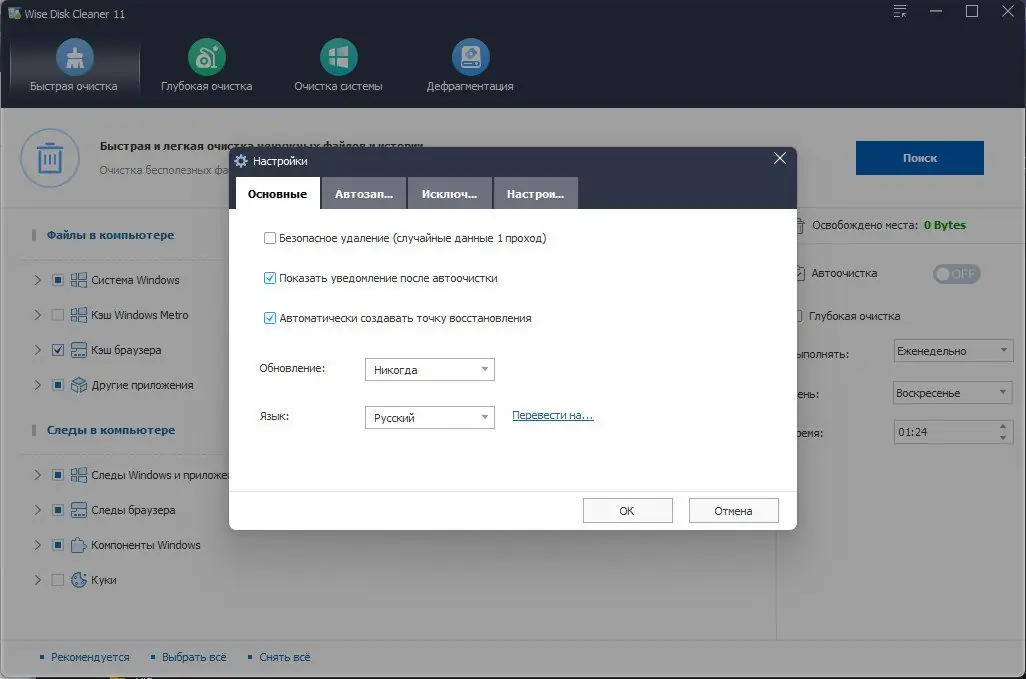Turn on the Автоочистка switch
Image resolution: width=1026 pixels, height=679 pixels.
956,273
